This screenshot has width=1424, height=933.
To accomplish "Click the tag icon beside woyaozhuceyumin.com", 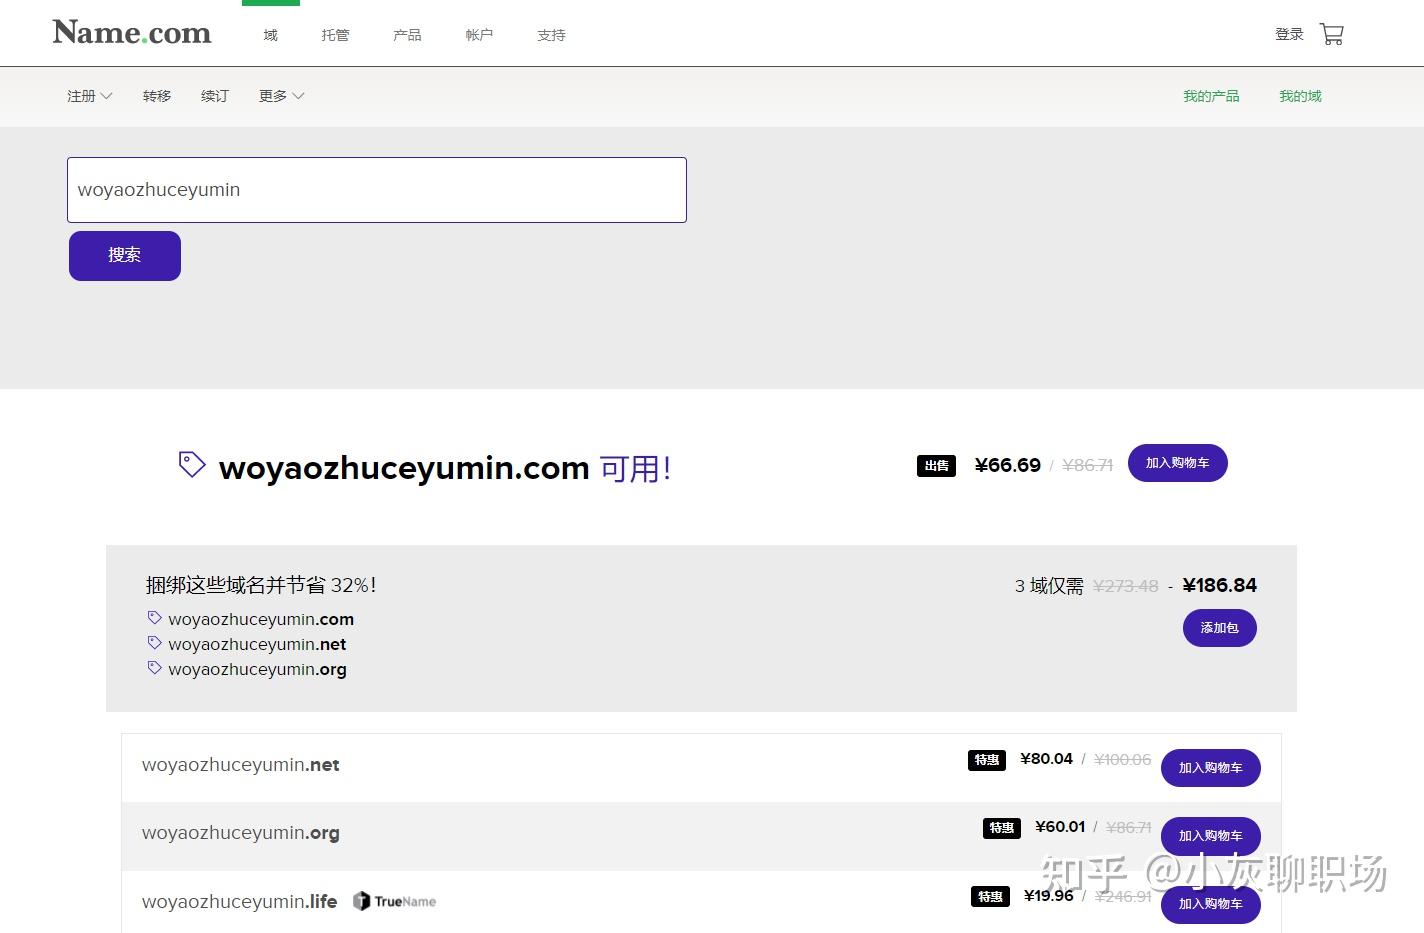I will 190,463.
